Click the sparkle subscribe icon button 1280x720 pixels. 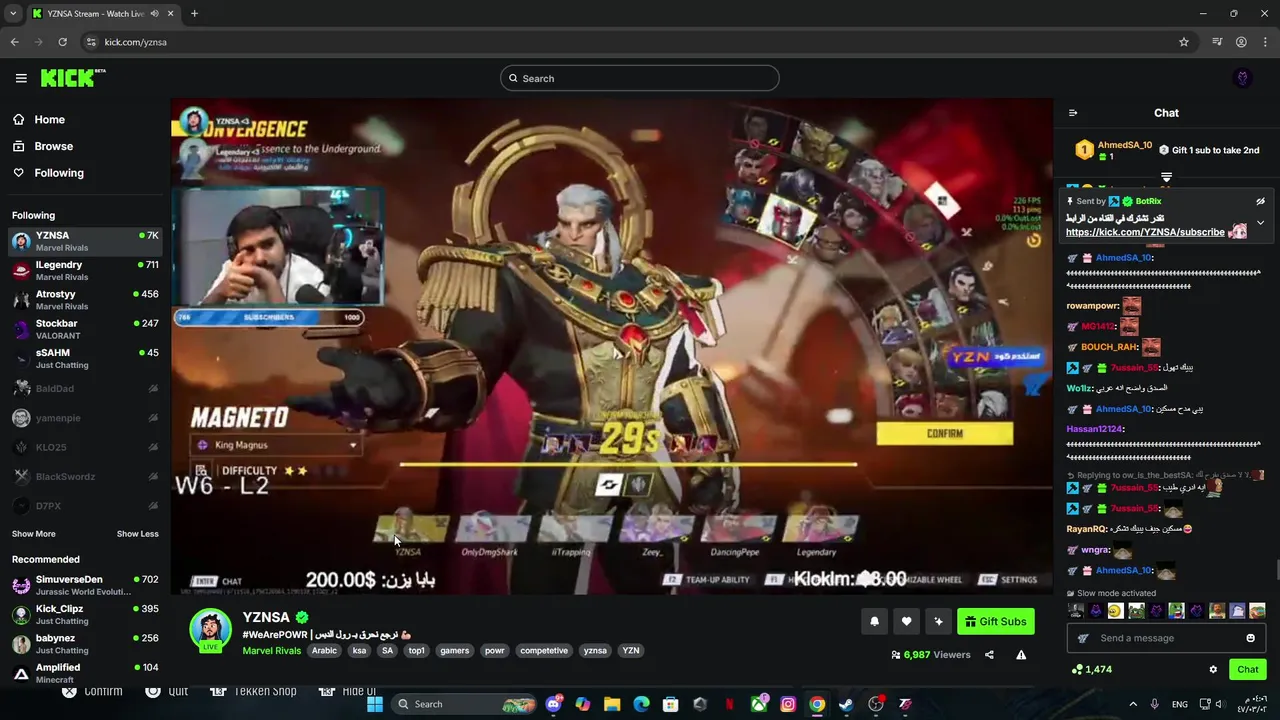938,621
